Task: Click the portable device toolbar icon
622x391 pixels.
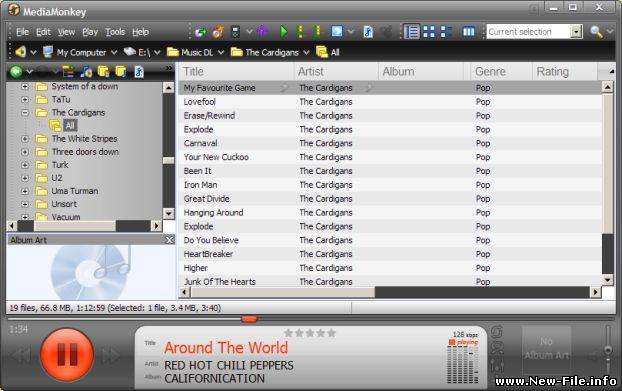Action: [x=236, y=32]
